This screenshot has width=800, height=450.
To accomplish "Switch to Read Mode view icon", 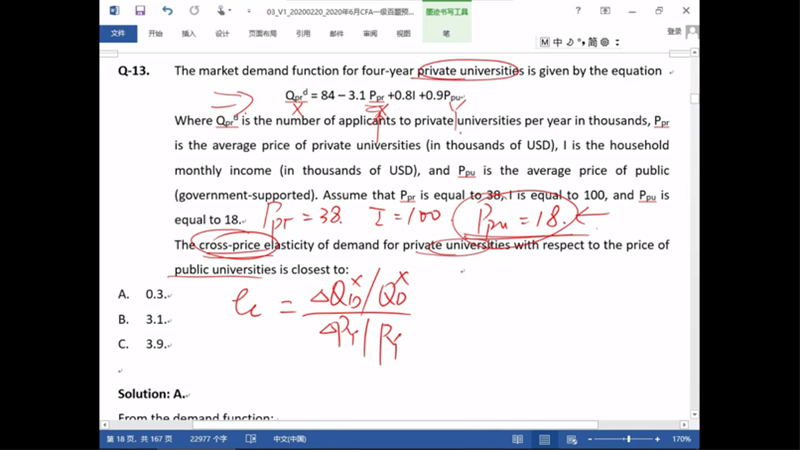I will click(x=517, y=439).
